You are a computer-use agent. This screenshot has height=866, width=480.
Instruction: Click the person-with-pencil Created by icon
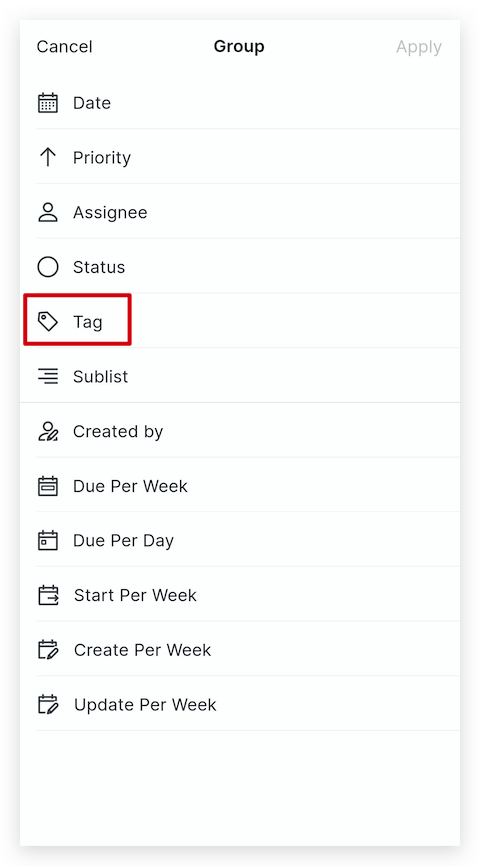[x=48, y=431]
